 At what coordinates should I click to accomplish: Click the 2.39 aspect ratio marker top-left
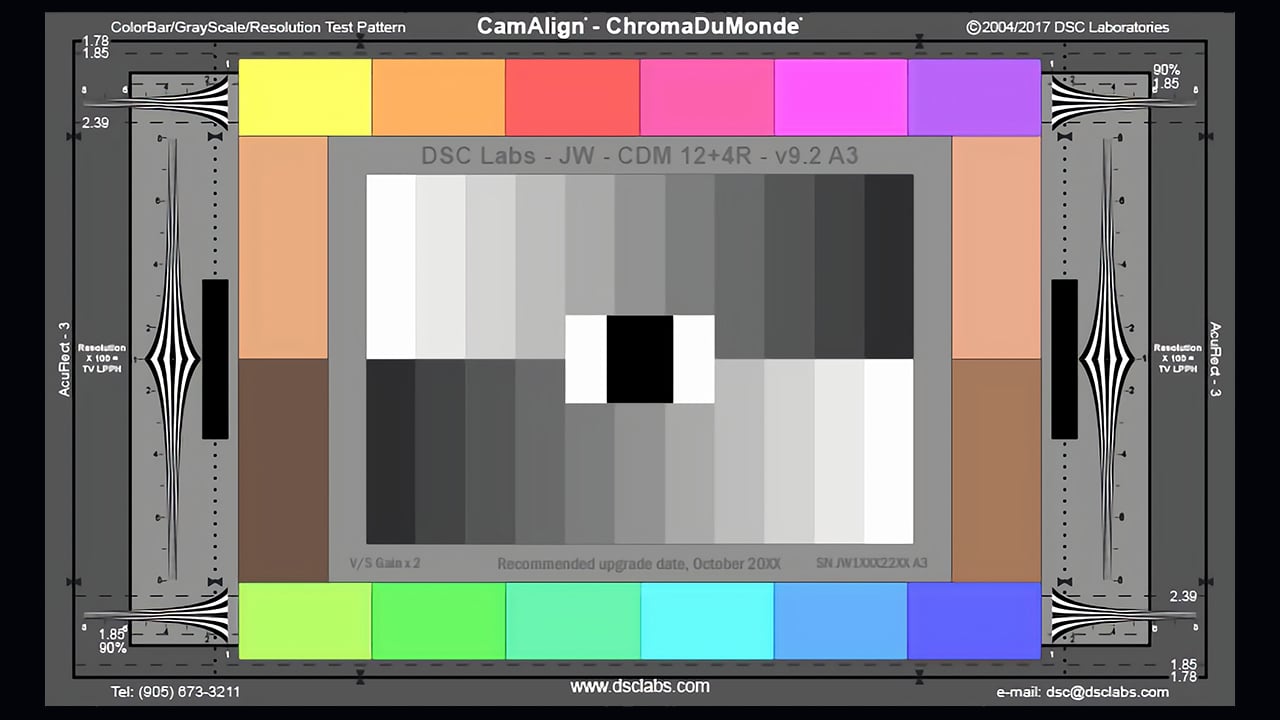[x=95, y=122]
